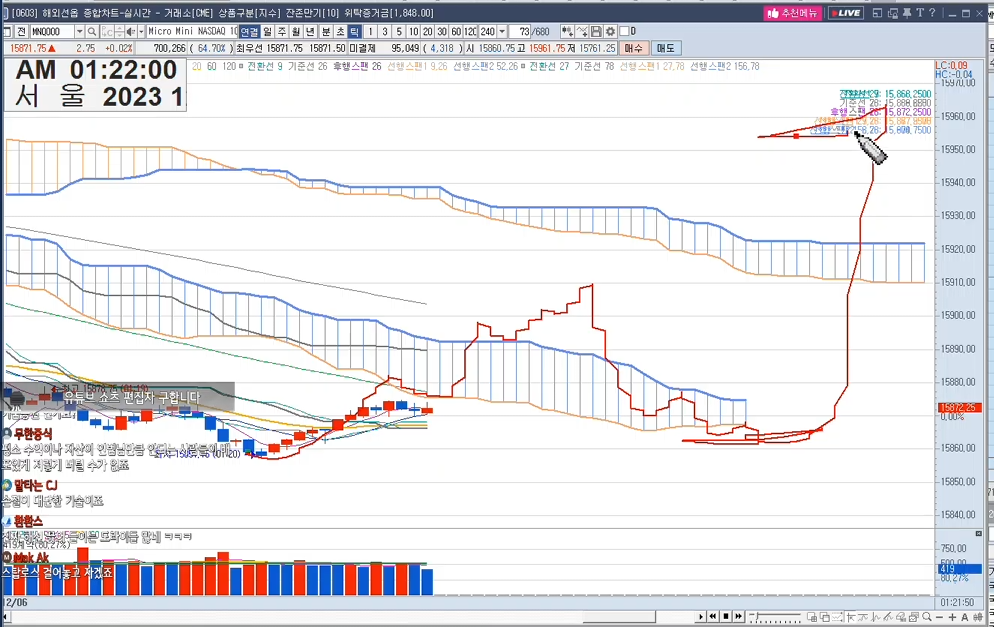Click the highlighted axis-marker icon in bottom toolbar
994x627 pixels.
pos(851,616)
